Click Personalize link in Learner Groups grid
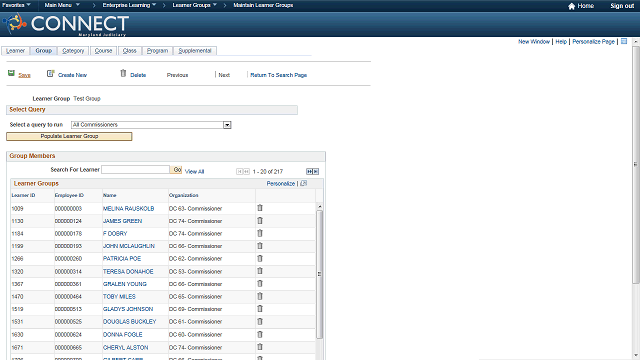The height and width of the screenshot is (360, 640). 280,184
